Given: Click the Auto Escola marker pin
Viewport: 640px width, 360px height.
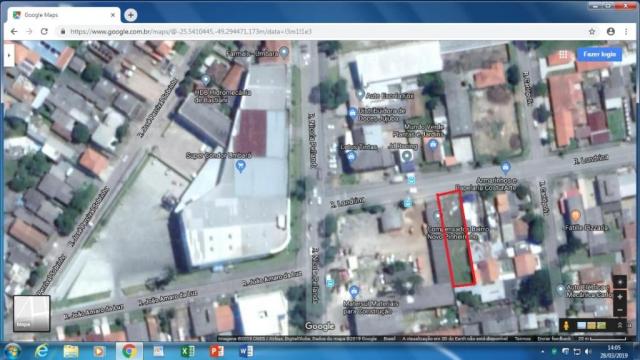Looking at the screenshot, I should [360, 95].
